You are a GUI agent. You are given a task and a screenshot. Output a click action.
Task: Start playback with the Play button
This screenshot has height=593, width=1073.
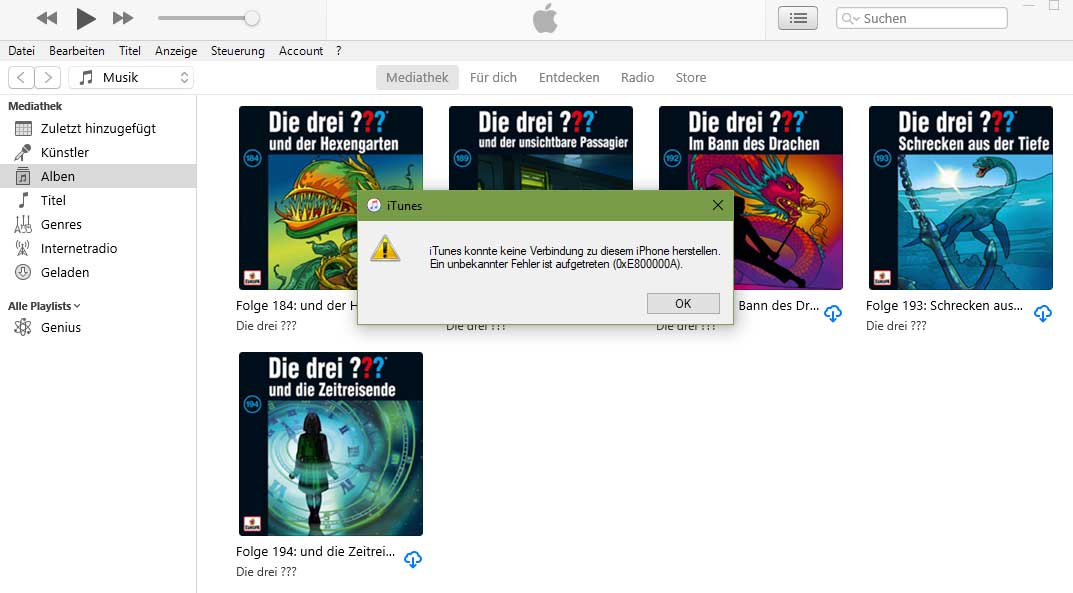85,18
